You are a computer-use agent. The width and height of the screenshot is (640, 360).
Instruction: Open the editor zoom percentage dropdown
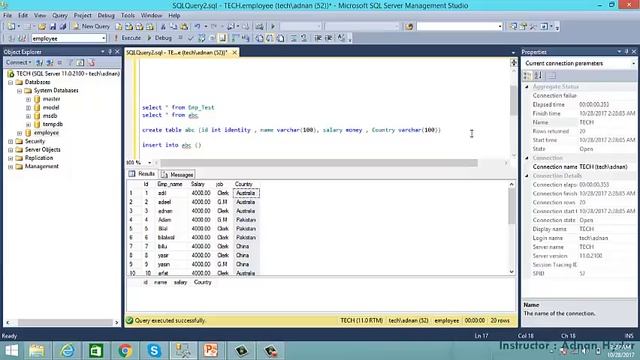149,162
